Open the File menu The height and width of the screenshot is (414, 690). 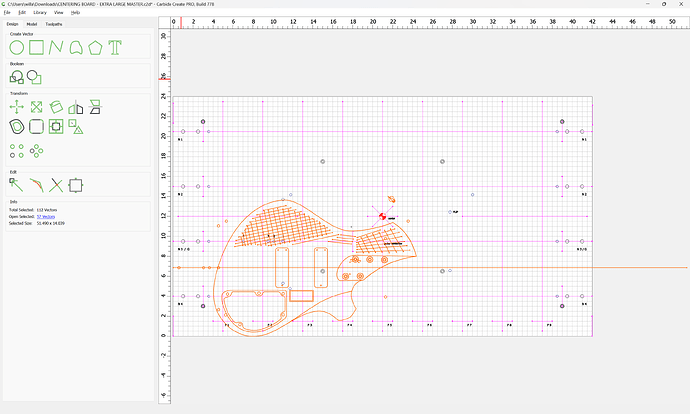7,12
